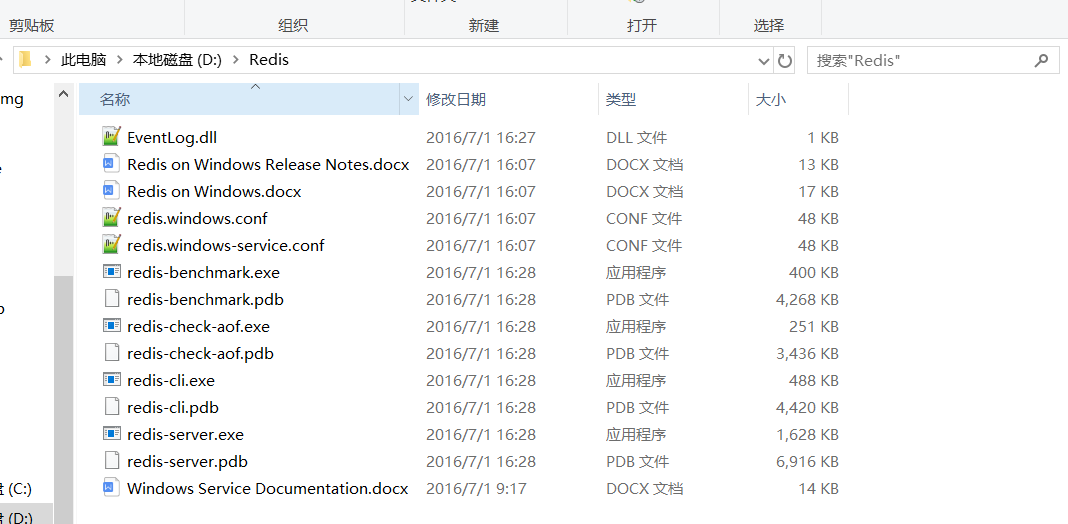
Task: Click the search magnifier icon
Action: pyautogui.click(x=1041, y=61)
